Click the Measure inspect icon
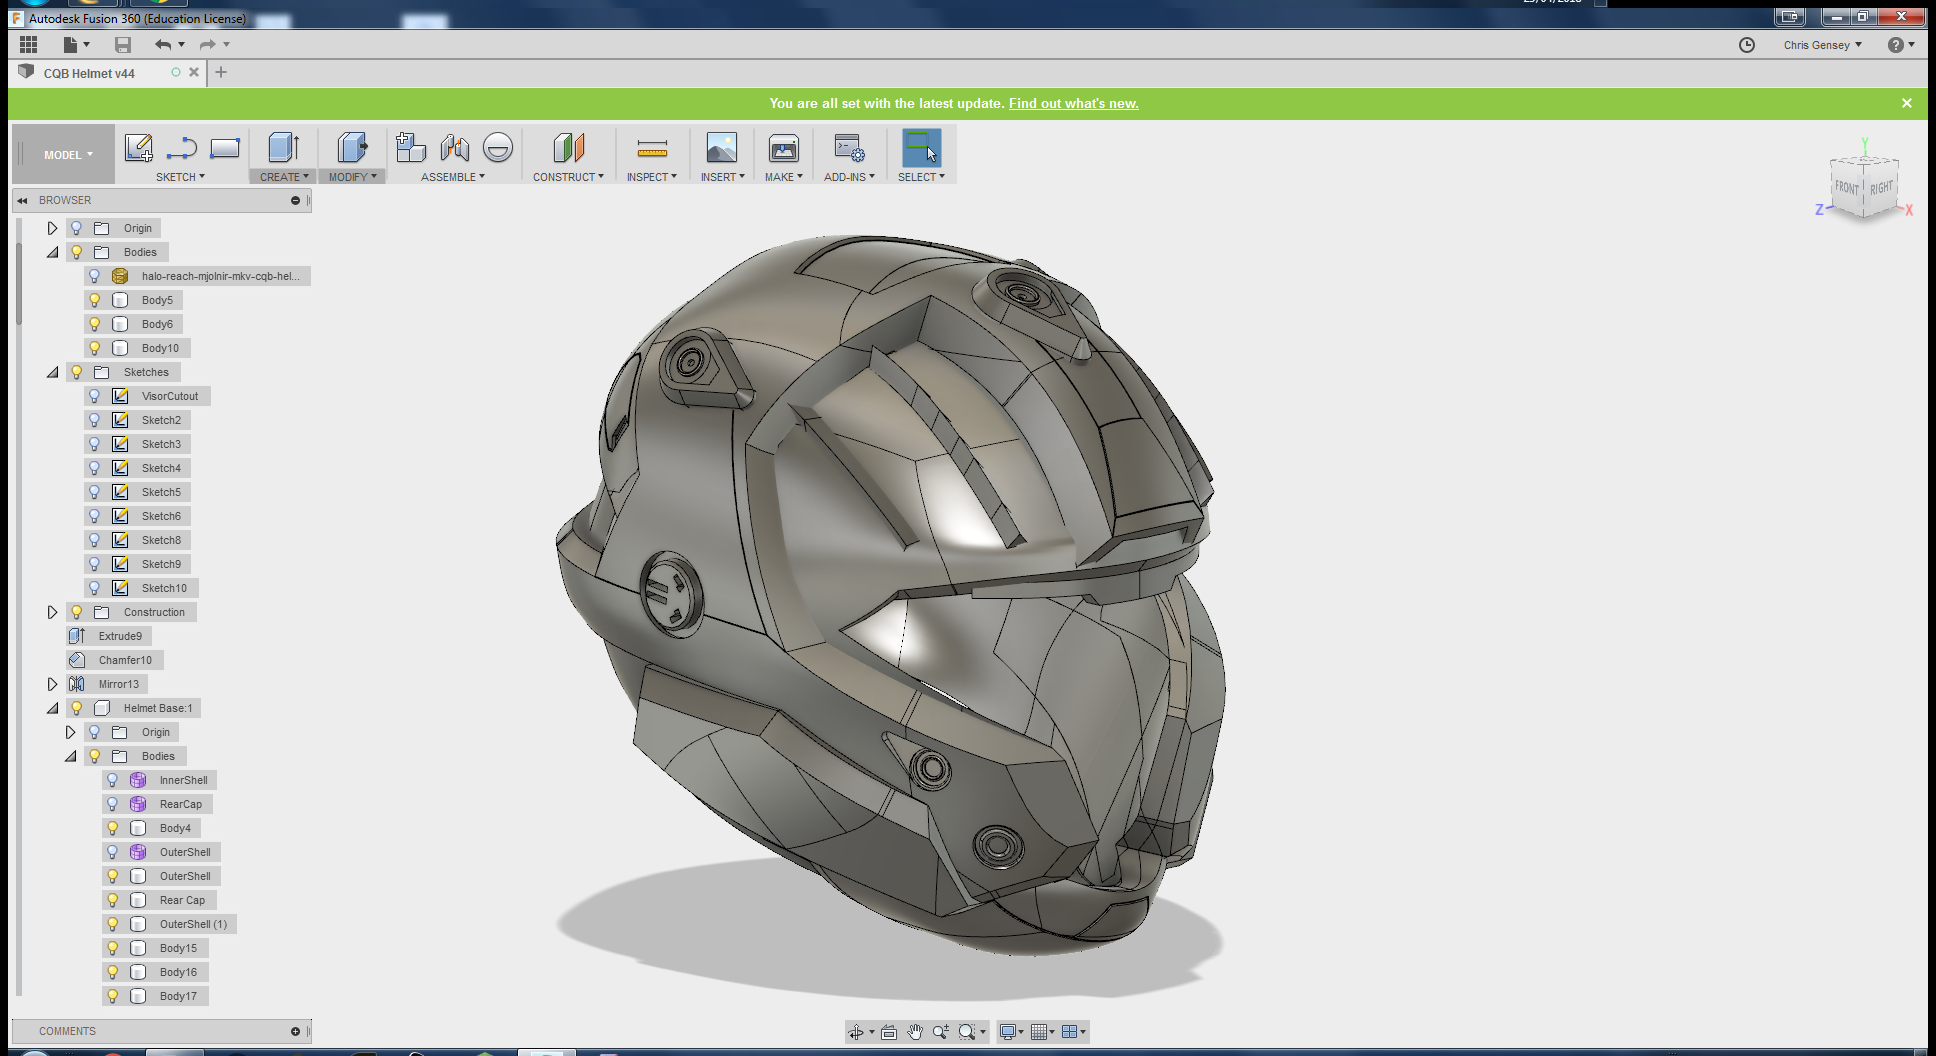This screenshot has height=1056, width=1936. [x=652, y=149]
